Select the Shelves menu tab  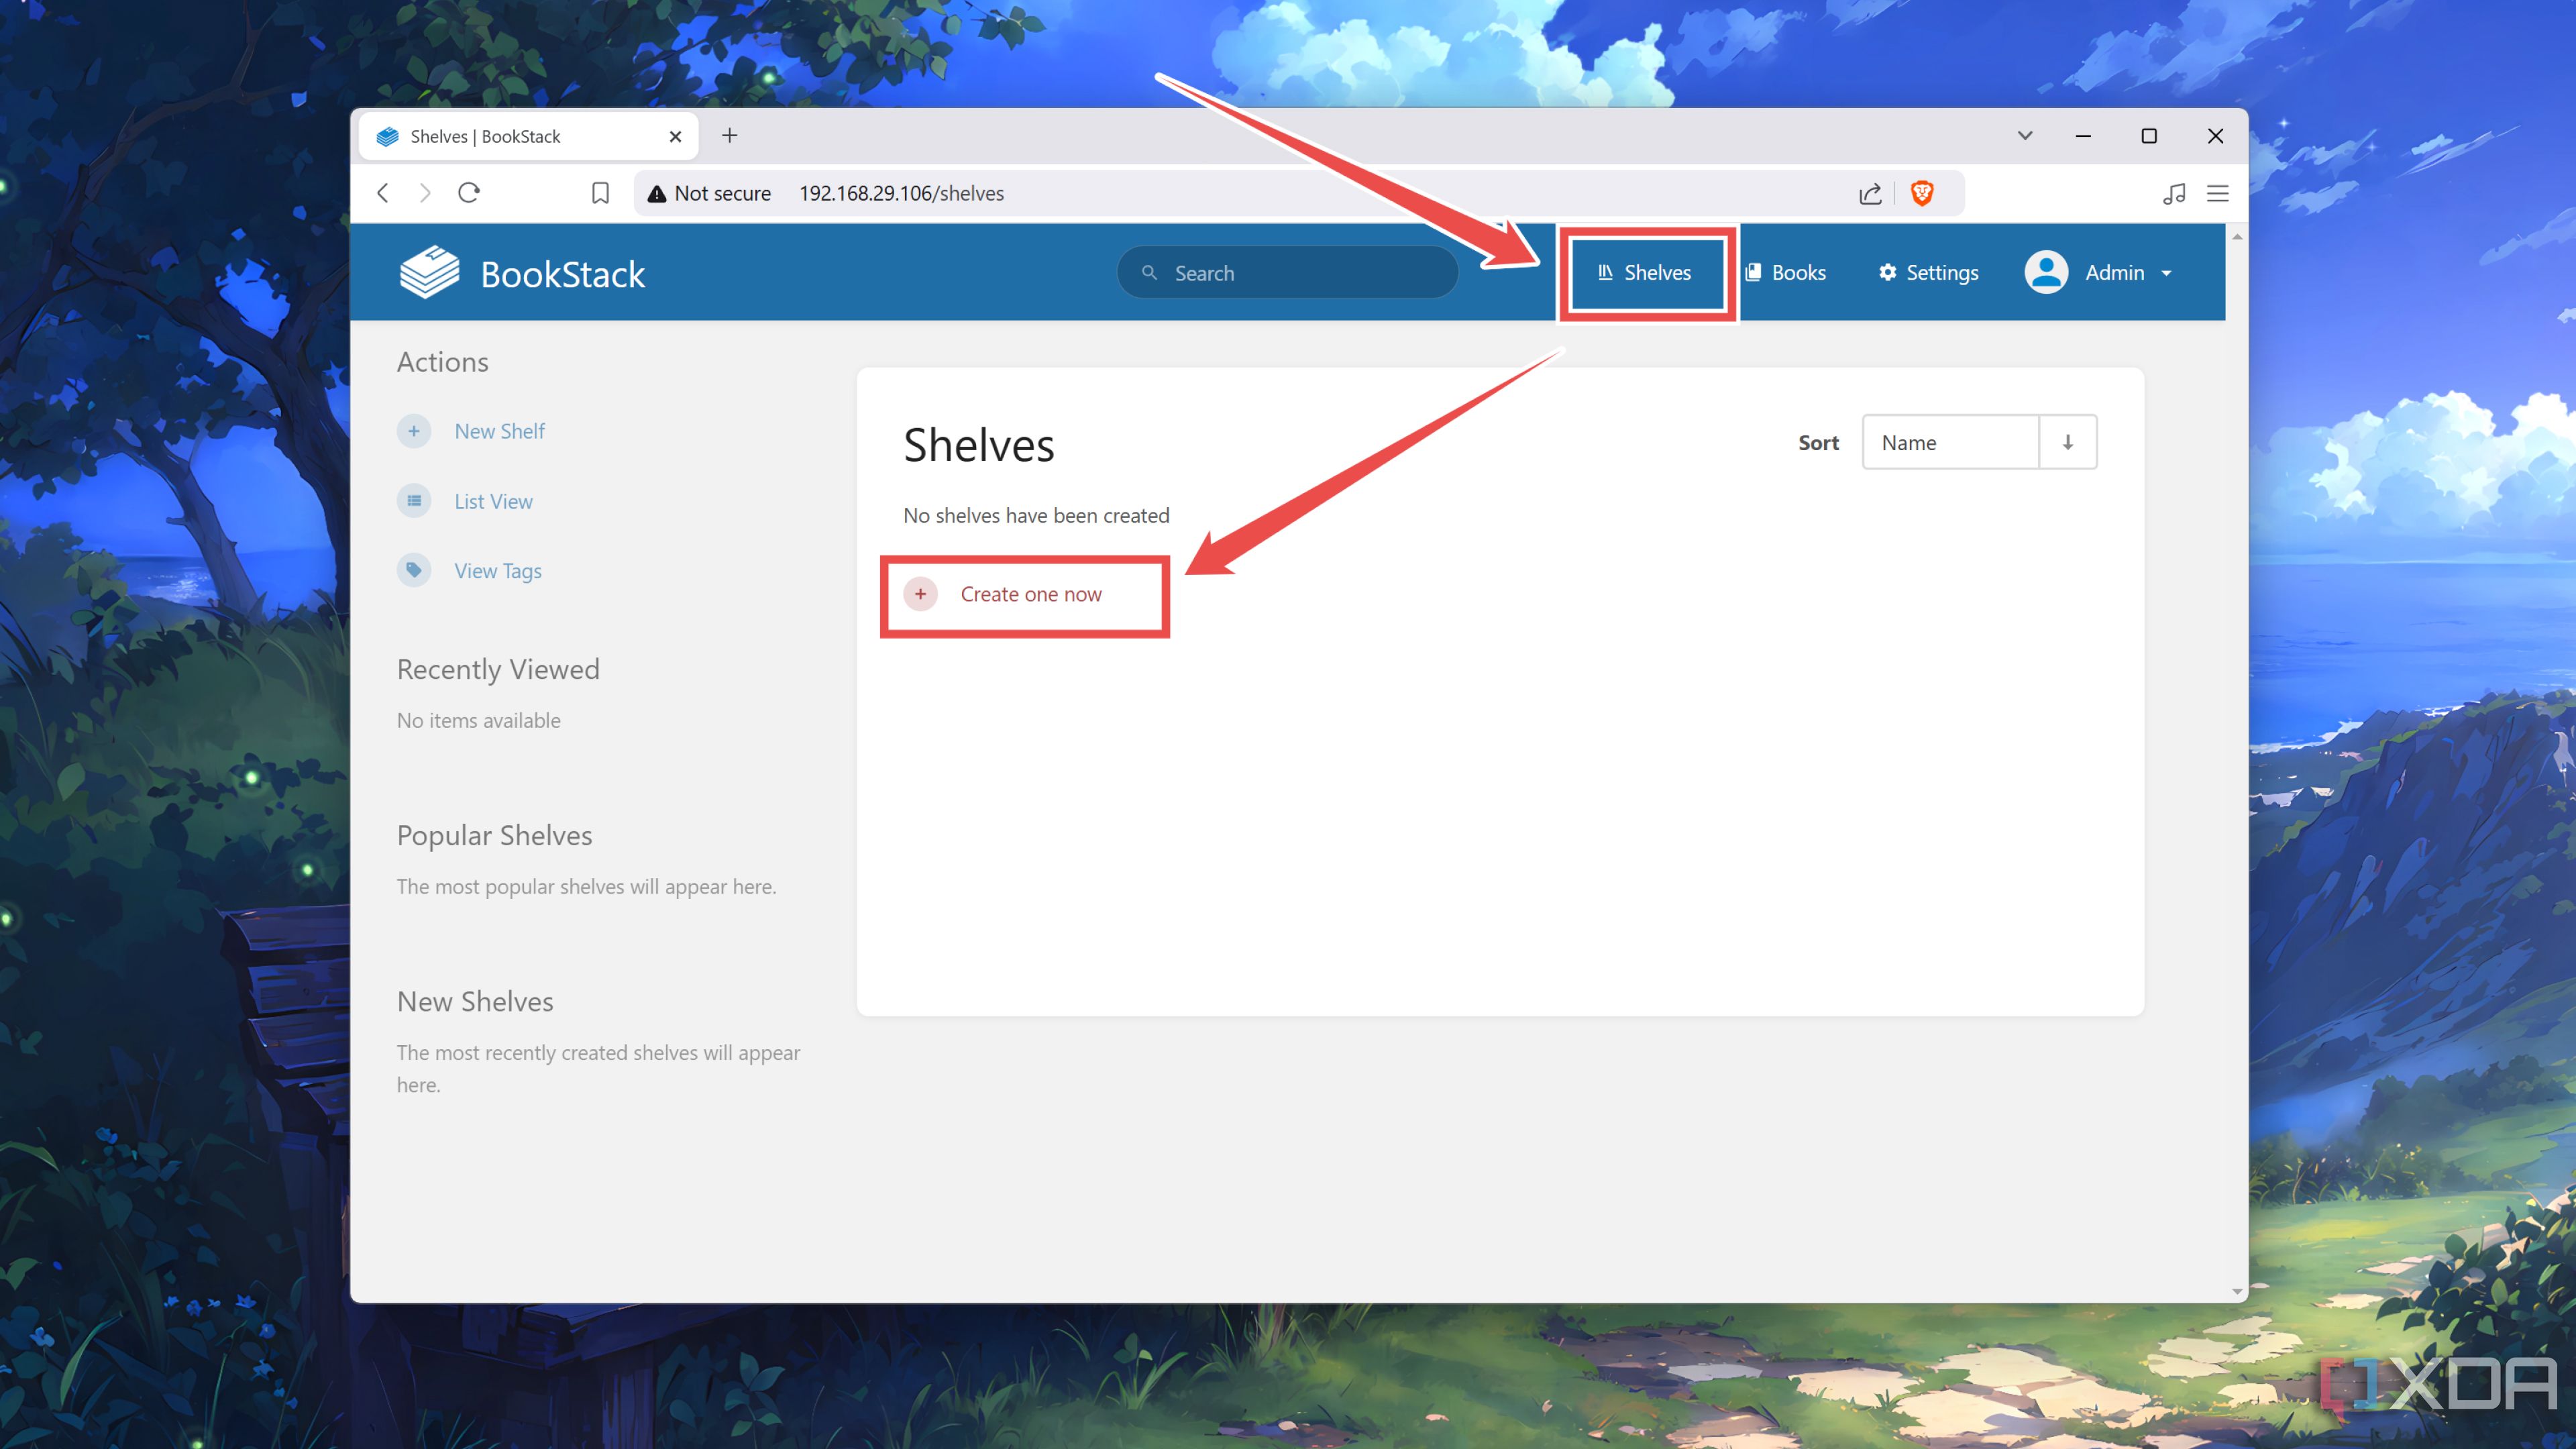(1642, 272)
